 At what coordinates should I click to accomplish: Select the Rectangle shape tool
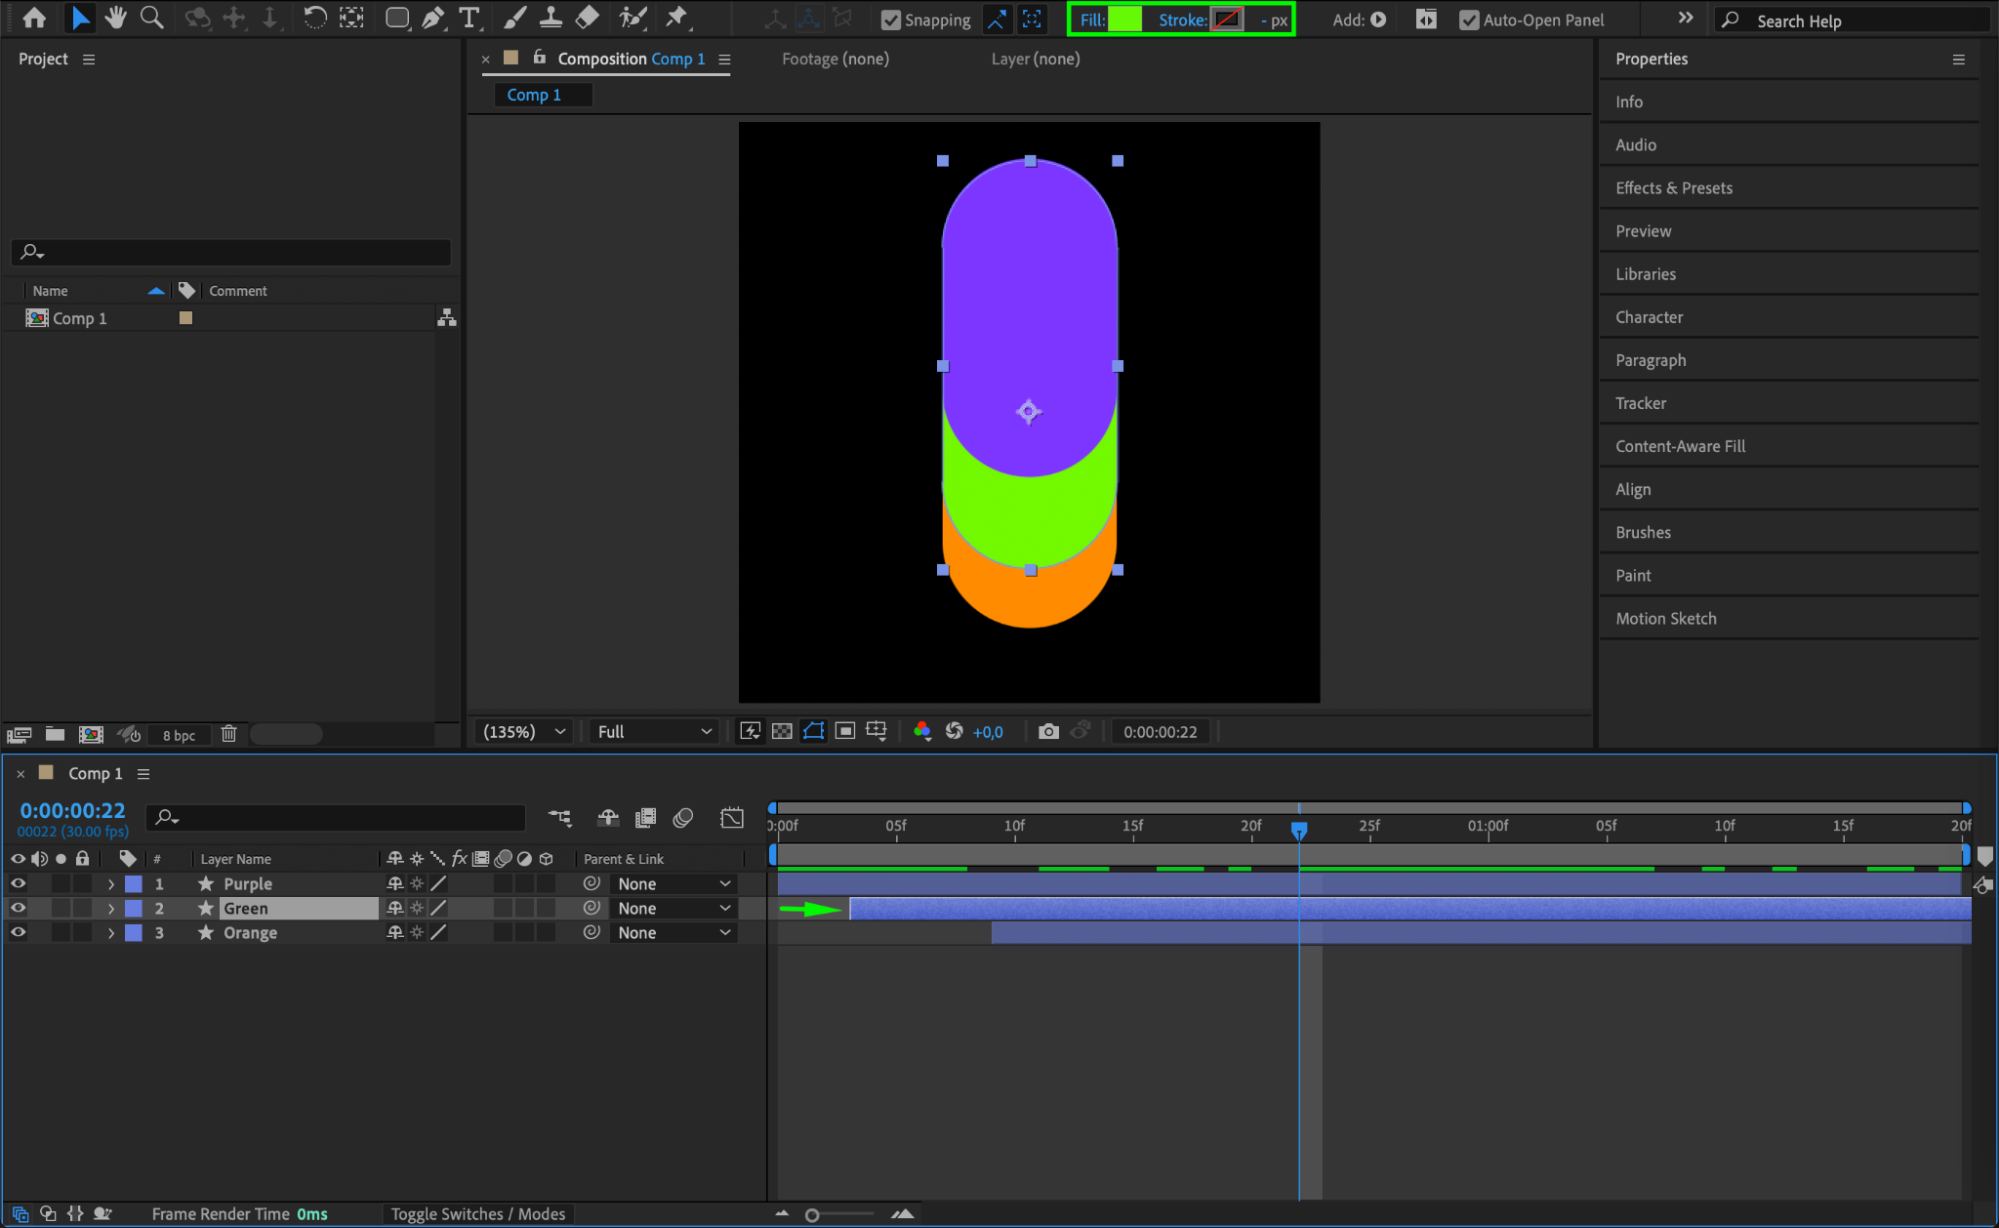(397, 18)
